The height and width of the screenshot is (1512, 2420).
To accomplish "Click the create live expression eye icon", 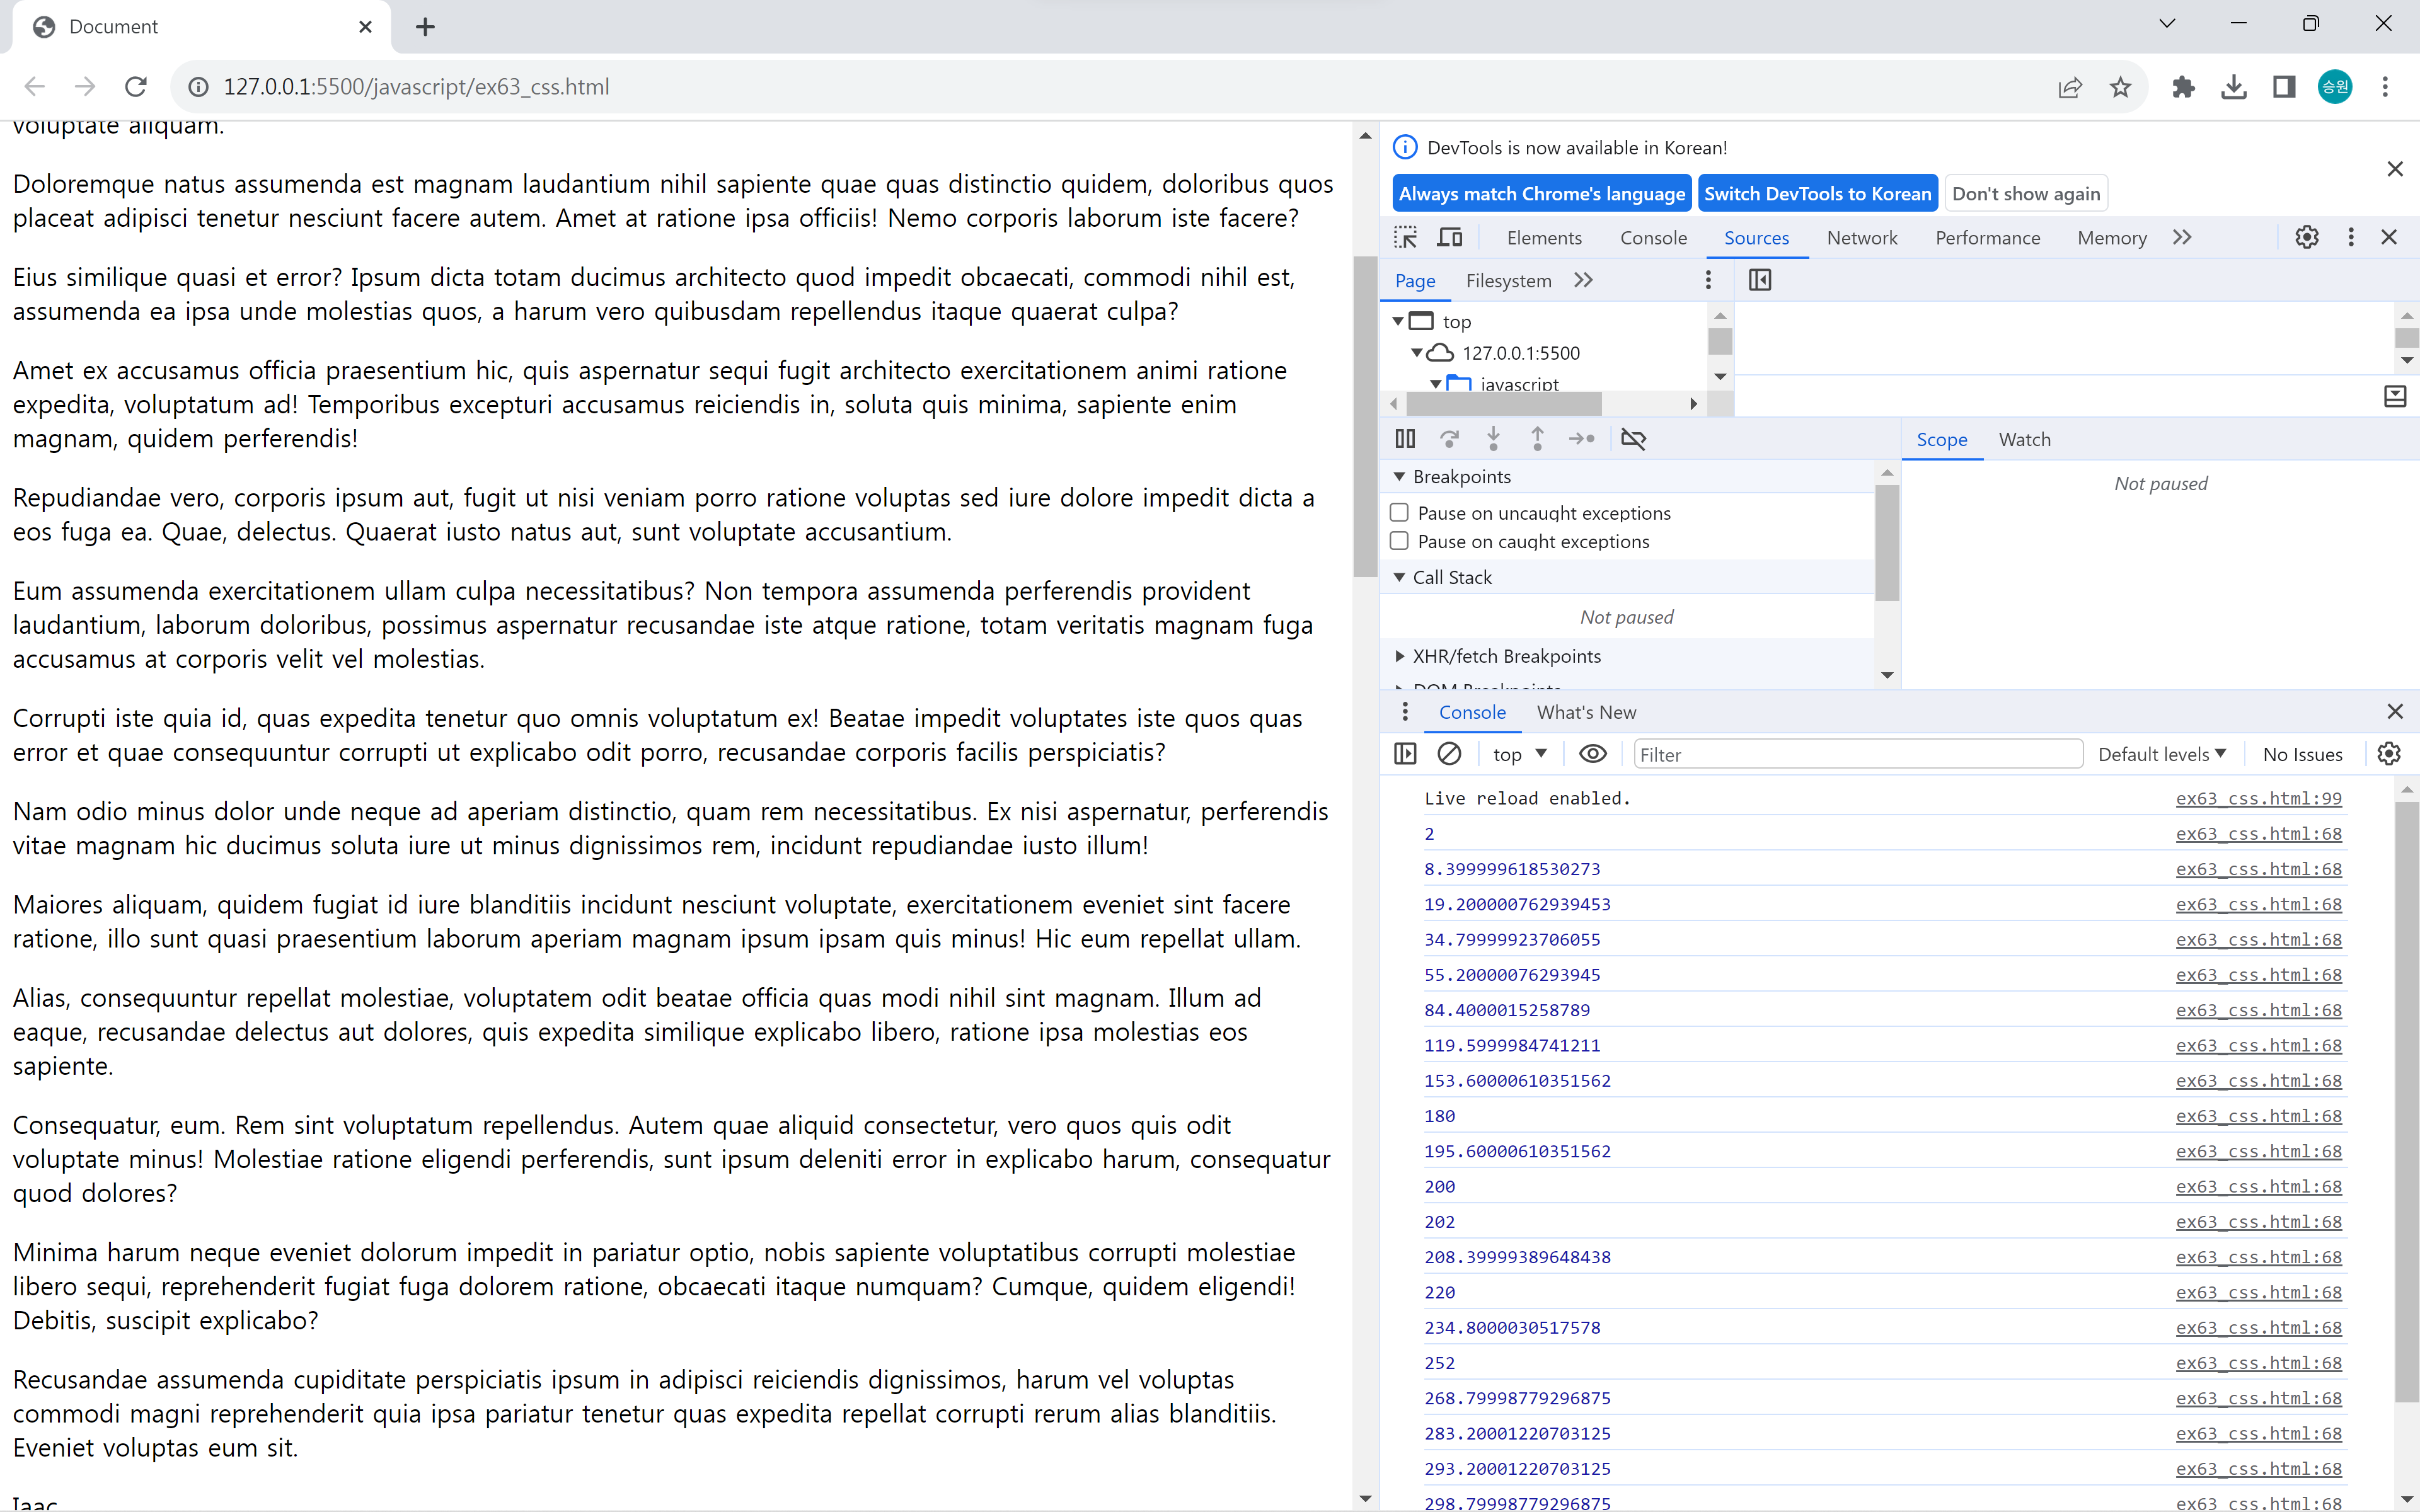I will tap(1592, 754).
